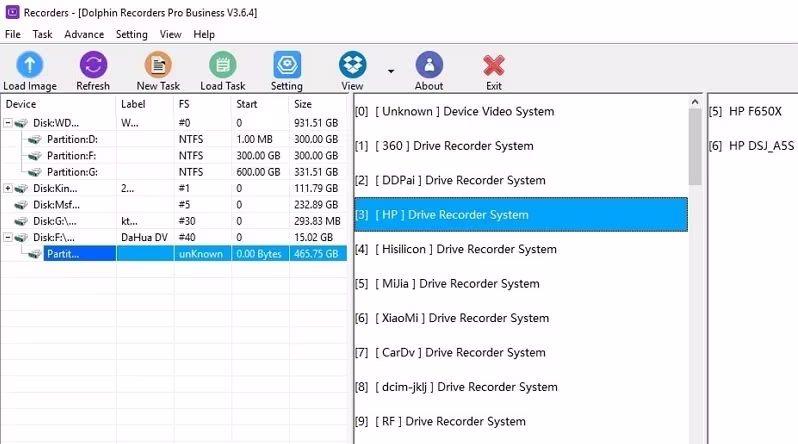Click the Load Task toolbar icon
This screenshot has width=798, height=444.
point(222,65)
